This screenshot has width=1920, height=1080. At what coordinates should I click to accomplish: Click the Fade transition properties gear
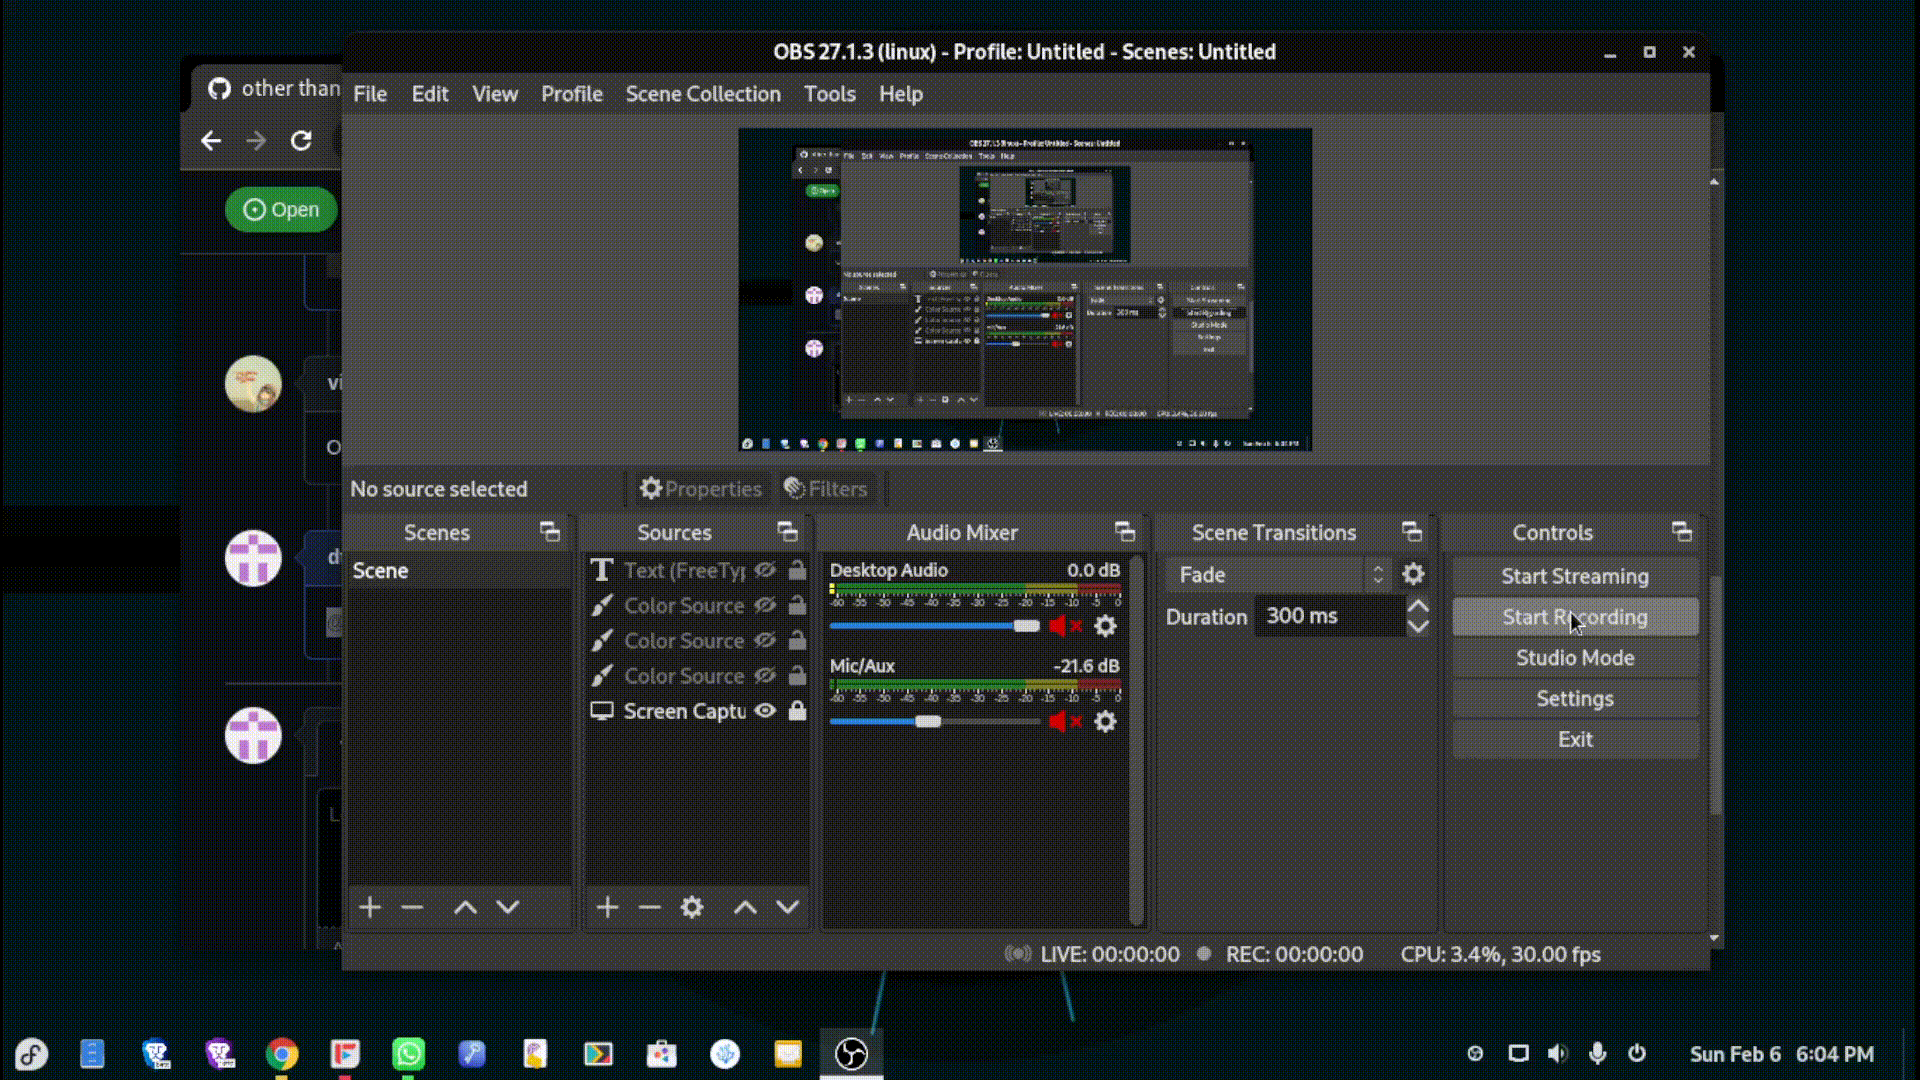pos(1412,574)
